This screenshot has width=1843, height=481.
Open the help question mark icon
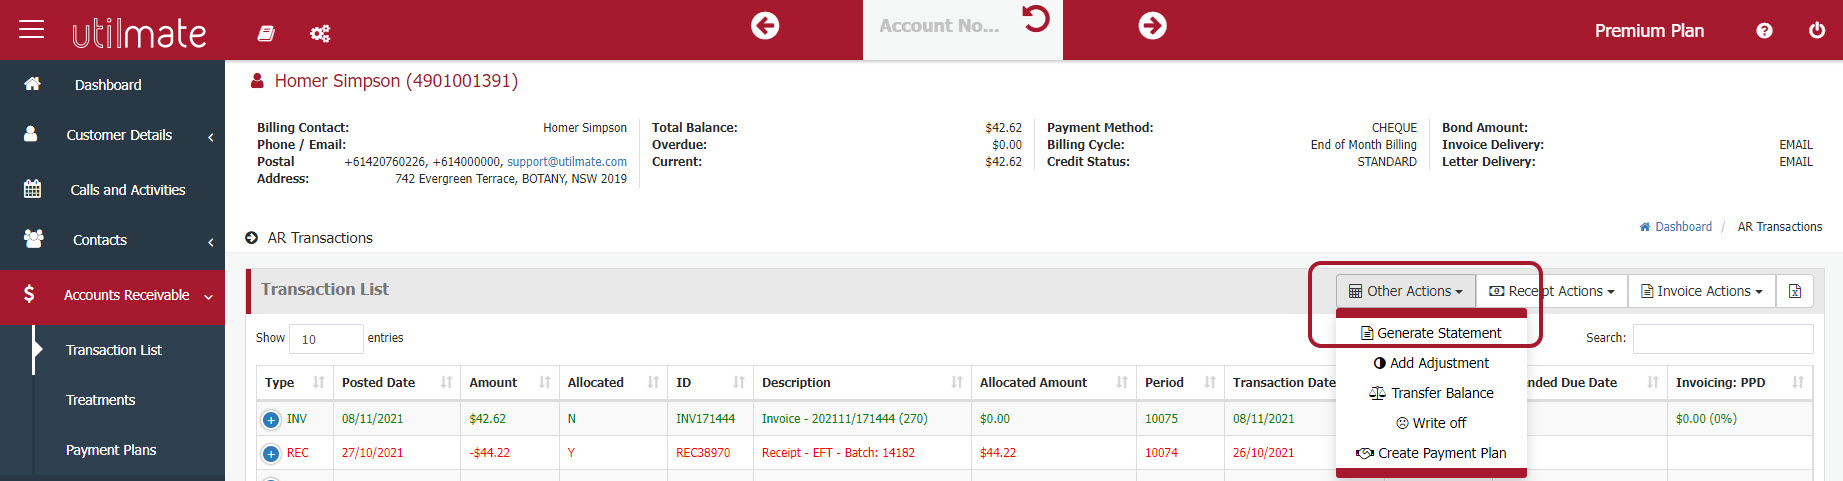pyautogui.click(x=1764, y=31)
